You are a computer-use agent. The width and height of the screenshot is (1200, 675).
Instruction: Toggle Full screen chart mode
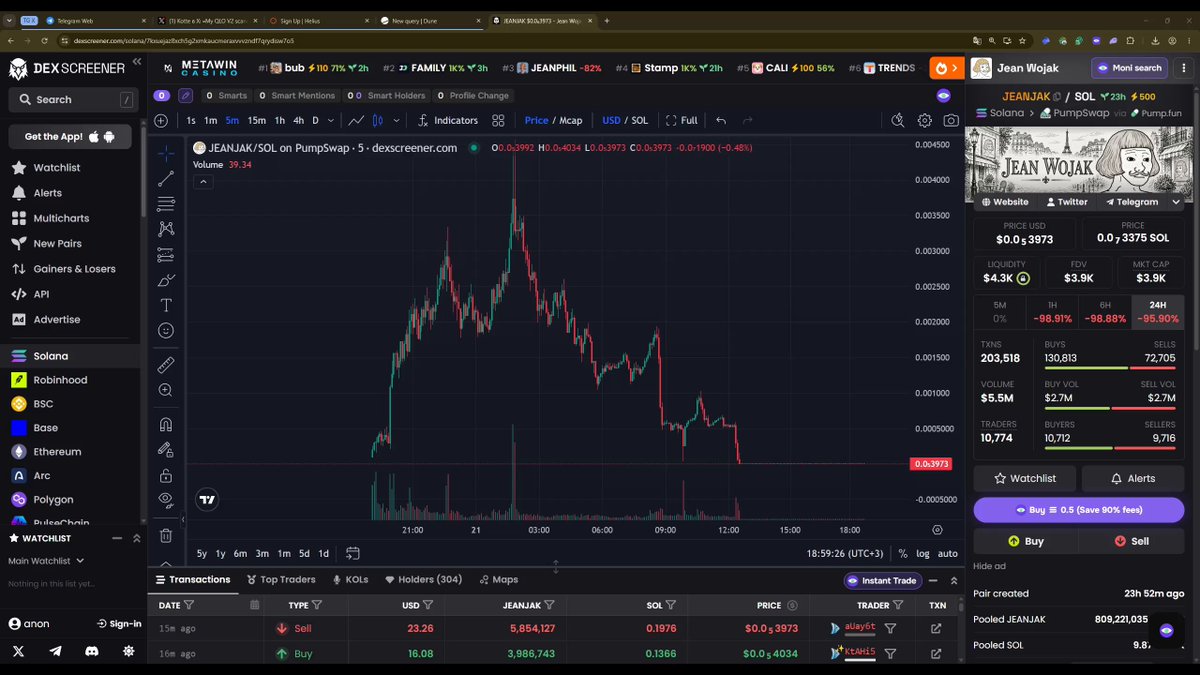pos(681,120)
